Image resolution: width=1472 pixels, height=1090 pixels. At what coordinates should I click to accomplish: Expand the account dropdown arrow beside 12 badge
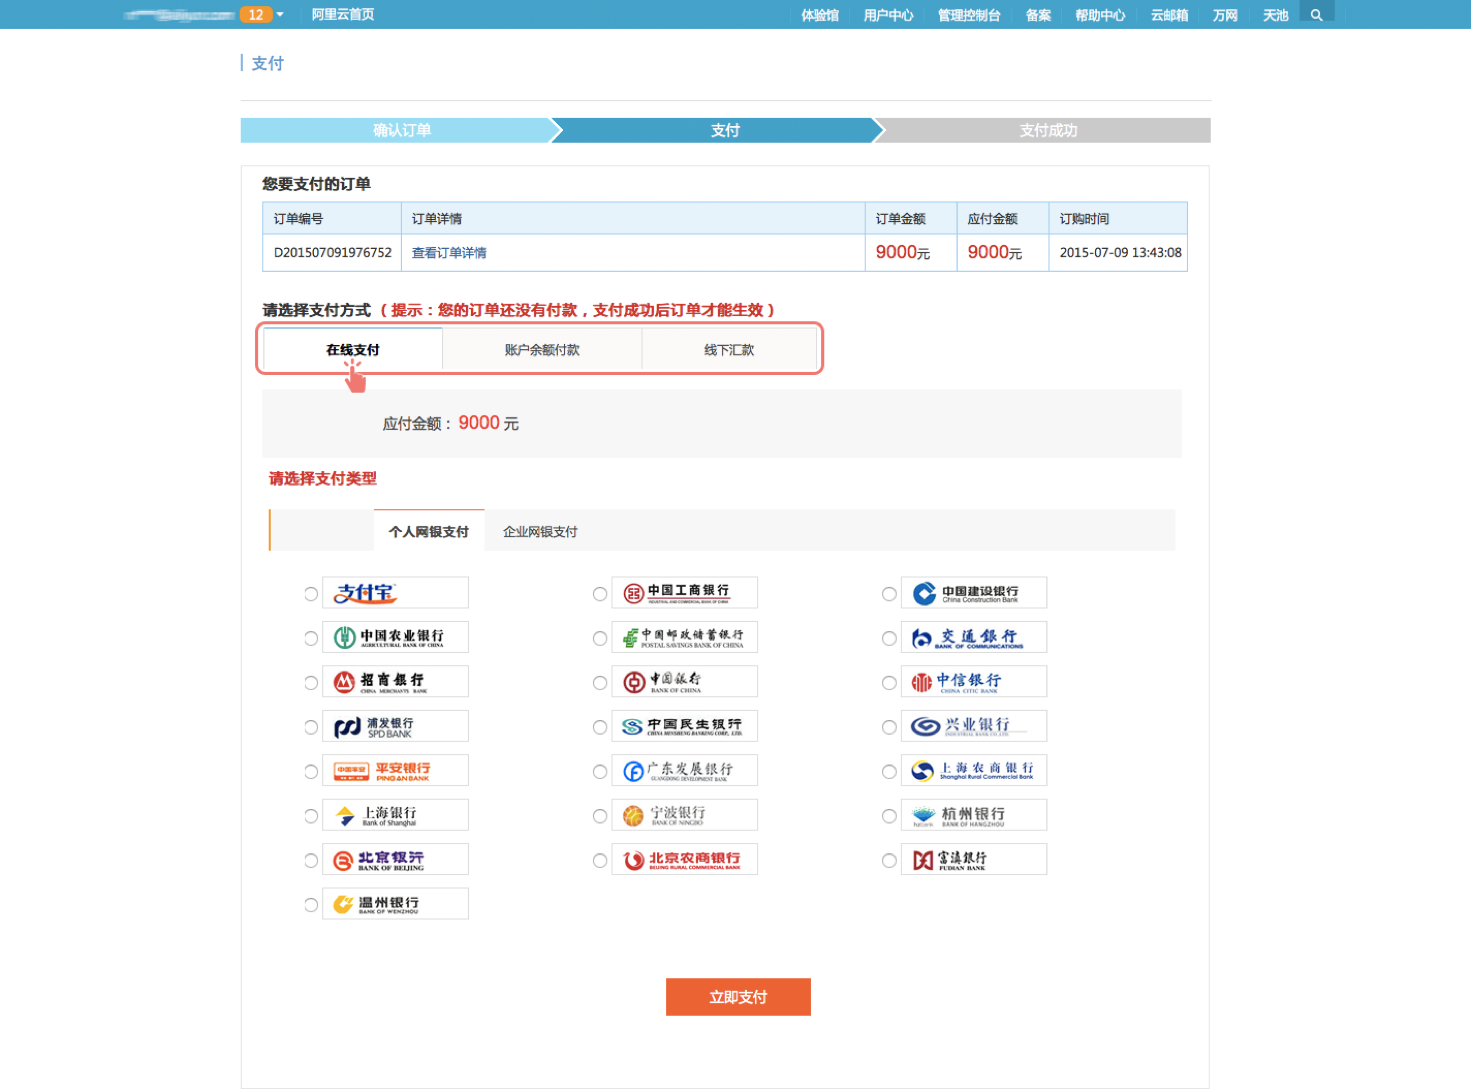tap(280, 15)
